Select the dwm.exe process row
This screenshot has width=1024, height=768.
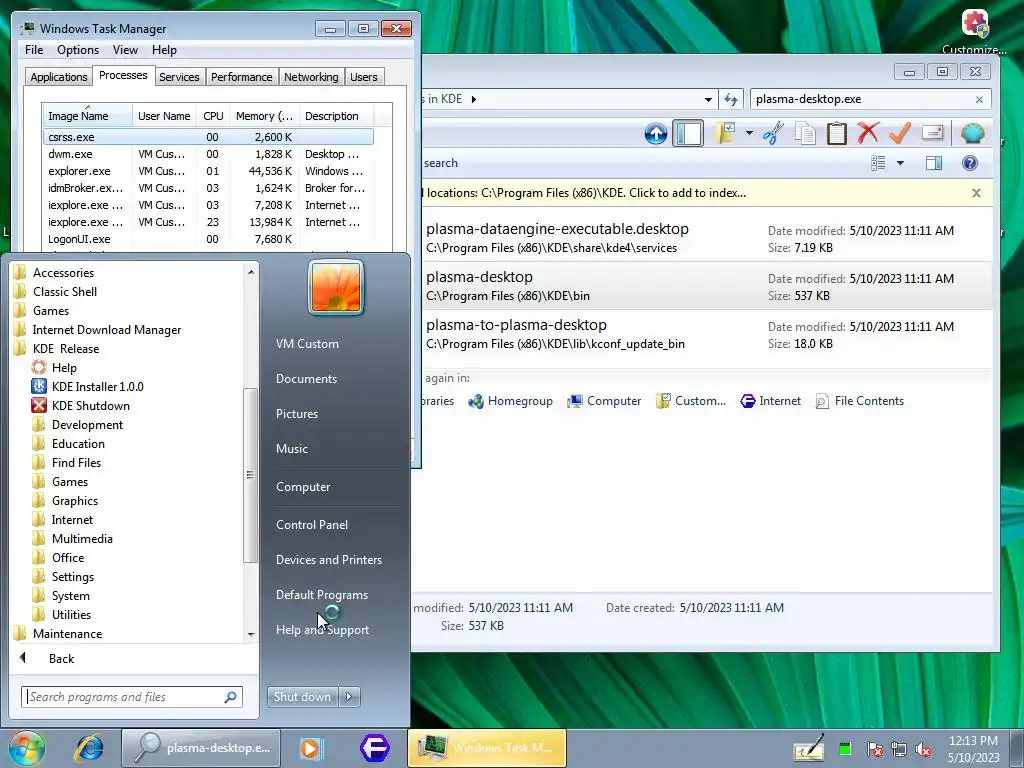[x=208, y=154]
